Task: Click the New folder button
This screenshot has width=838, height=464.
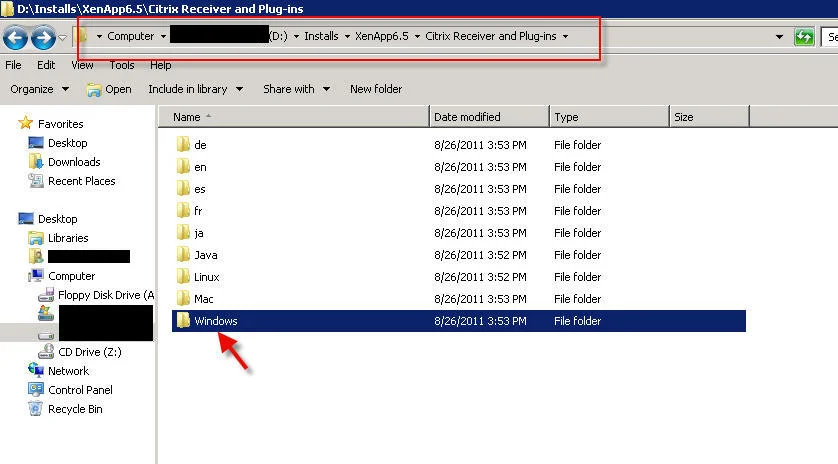Action: 376,89
